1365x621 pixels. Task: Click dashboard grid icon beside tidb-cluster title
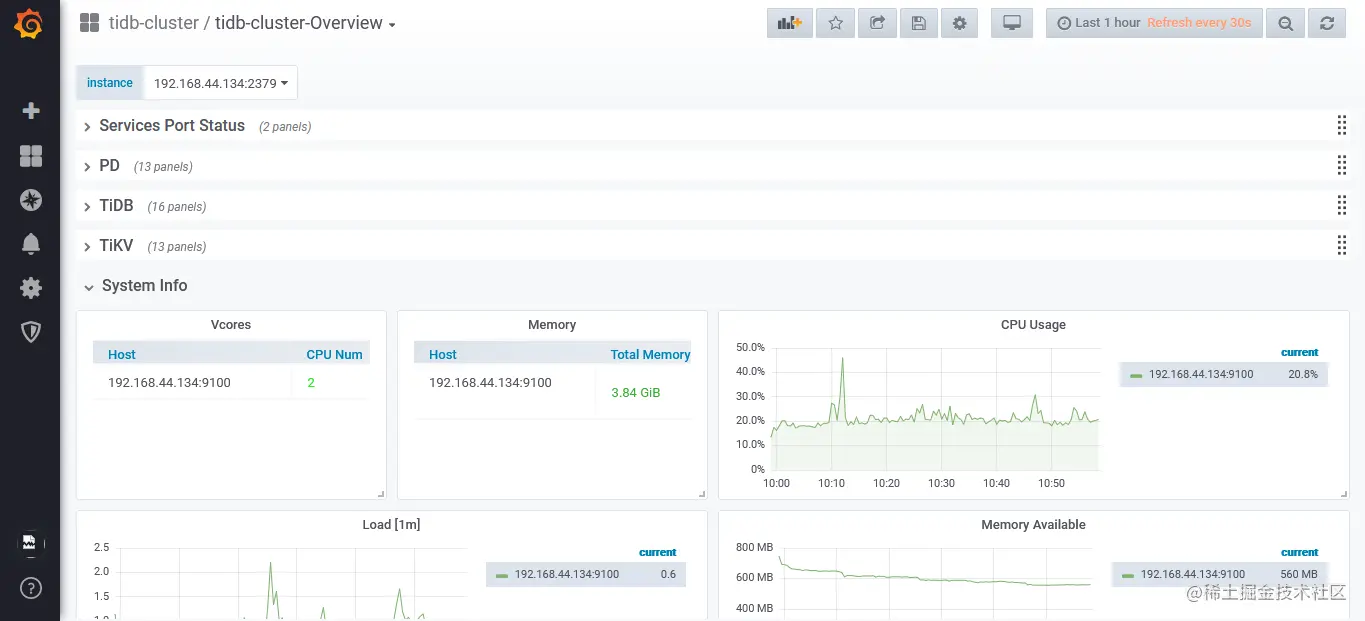point(89,23)
